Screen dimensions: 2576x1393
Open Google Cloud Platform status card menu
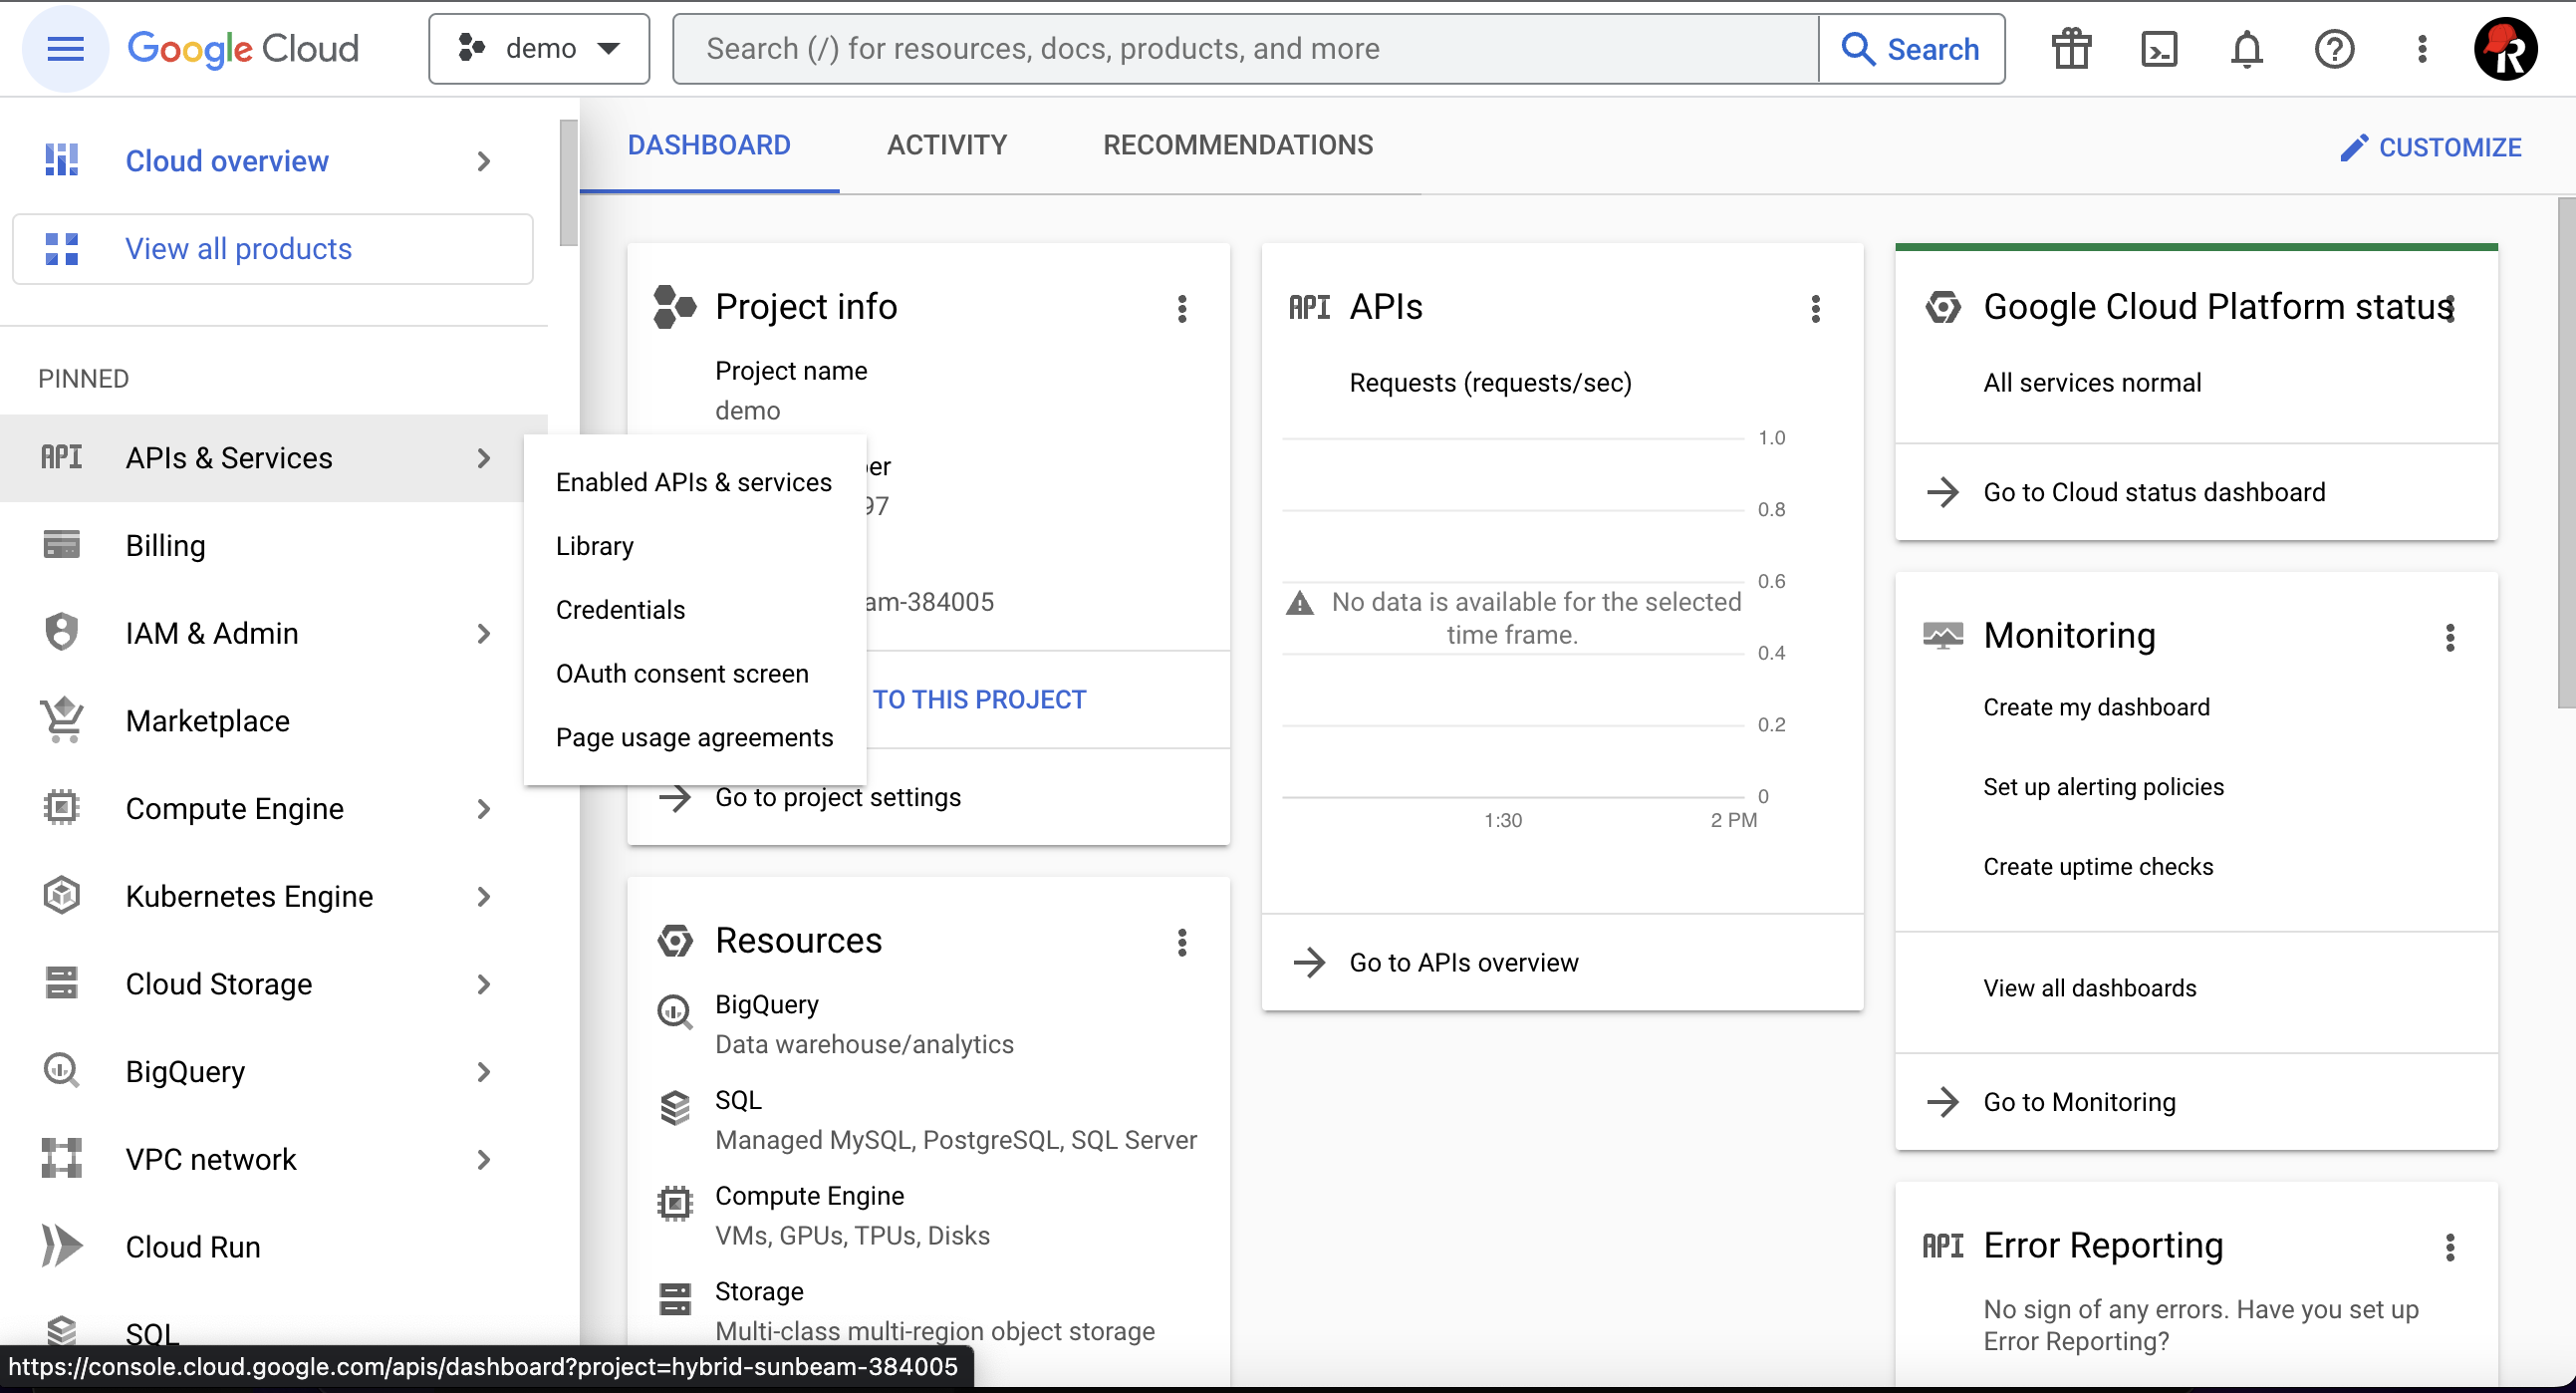2450,308
